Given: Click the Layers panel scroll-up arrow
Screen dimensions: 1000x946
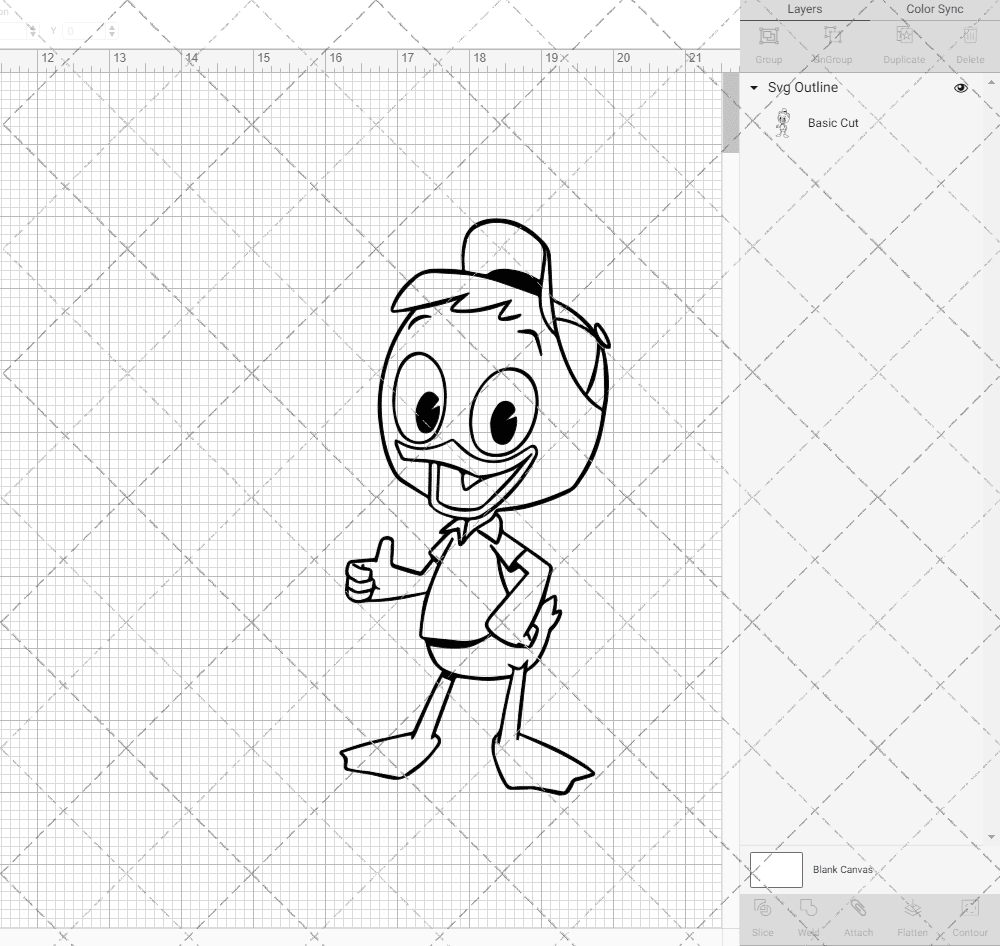Looking at the screenshot, I should [x=990, y=83].
